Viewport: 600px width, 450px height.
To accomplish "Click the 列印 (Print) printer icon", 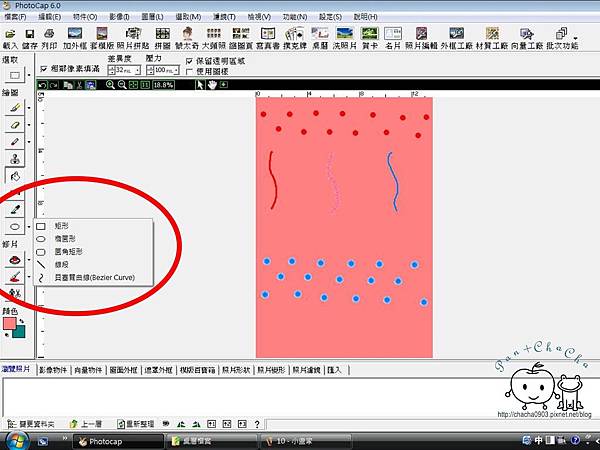I will 49,38.
